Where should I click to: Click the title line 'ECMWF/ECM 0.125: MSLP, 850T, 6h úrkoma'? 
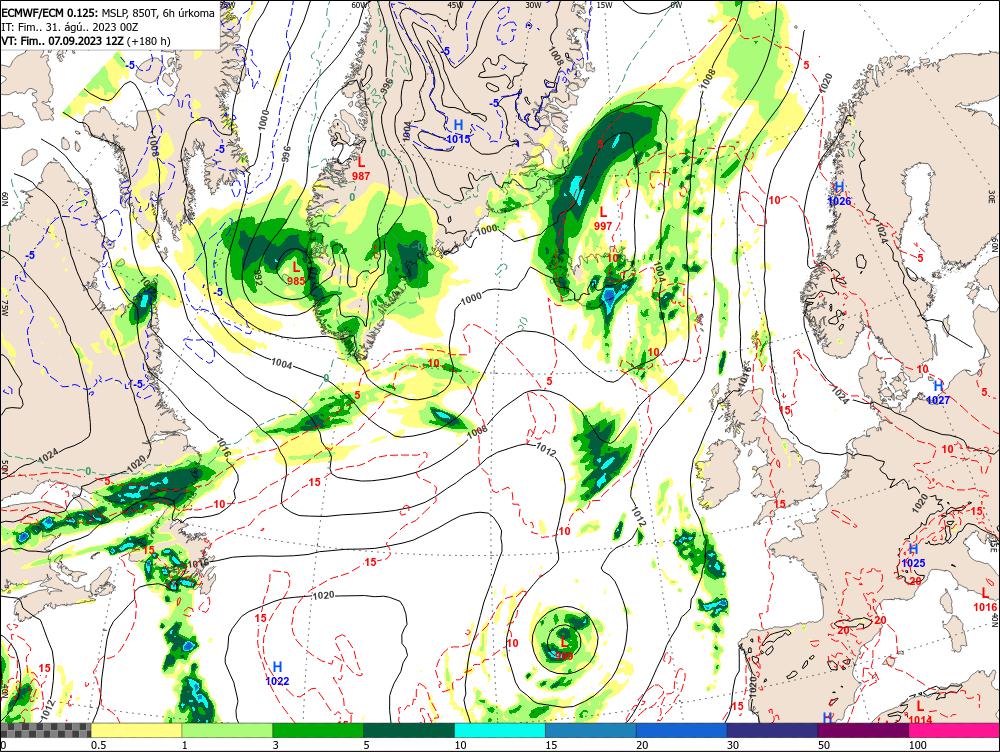pos(108,13)
